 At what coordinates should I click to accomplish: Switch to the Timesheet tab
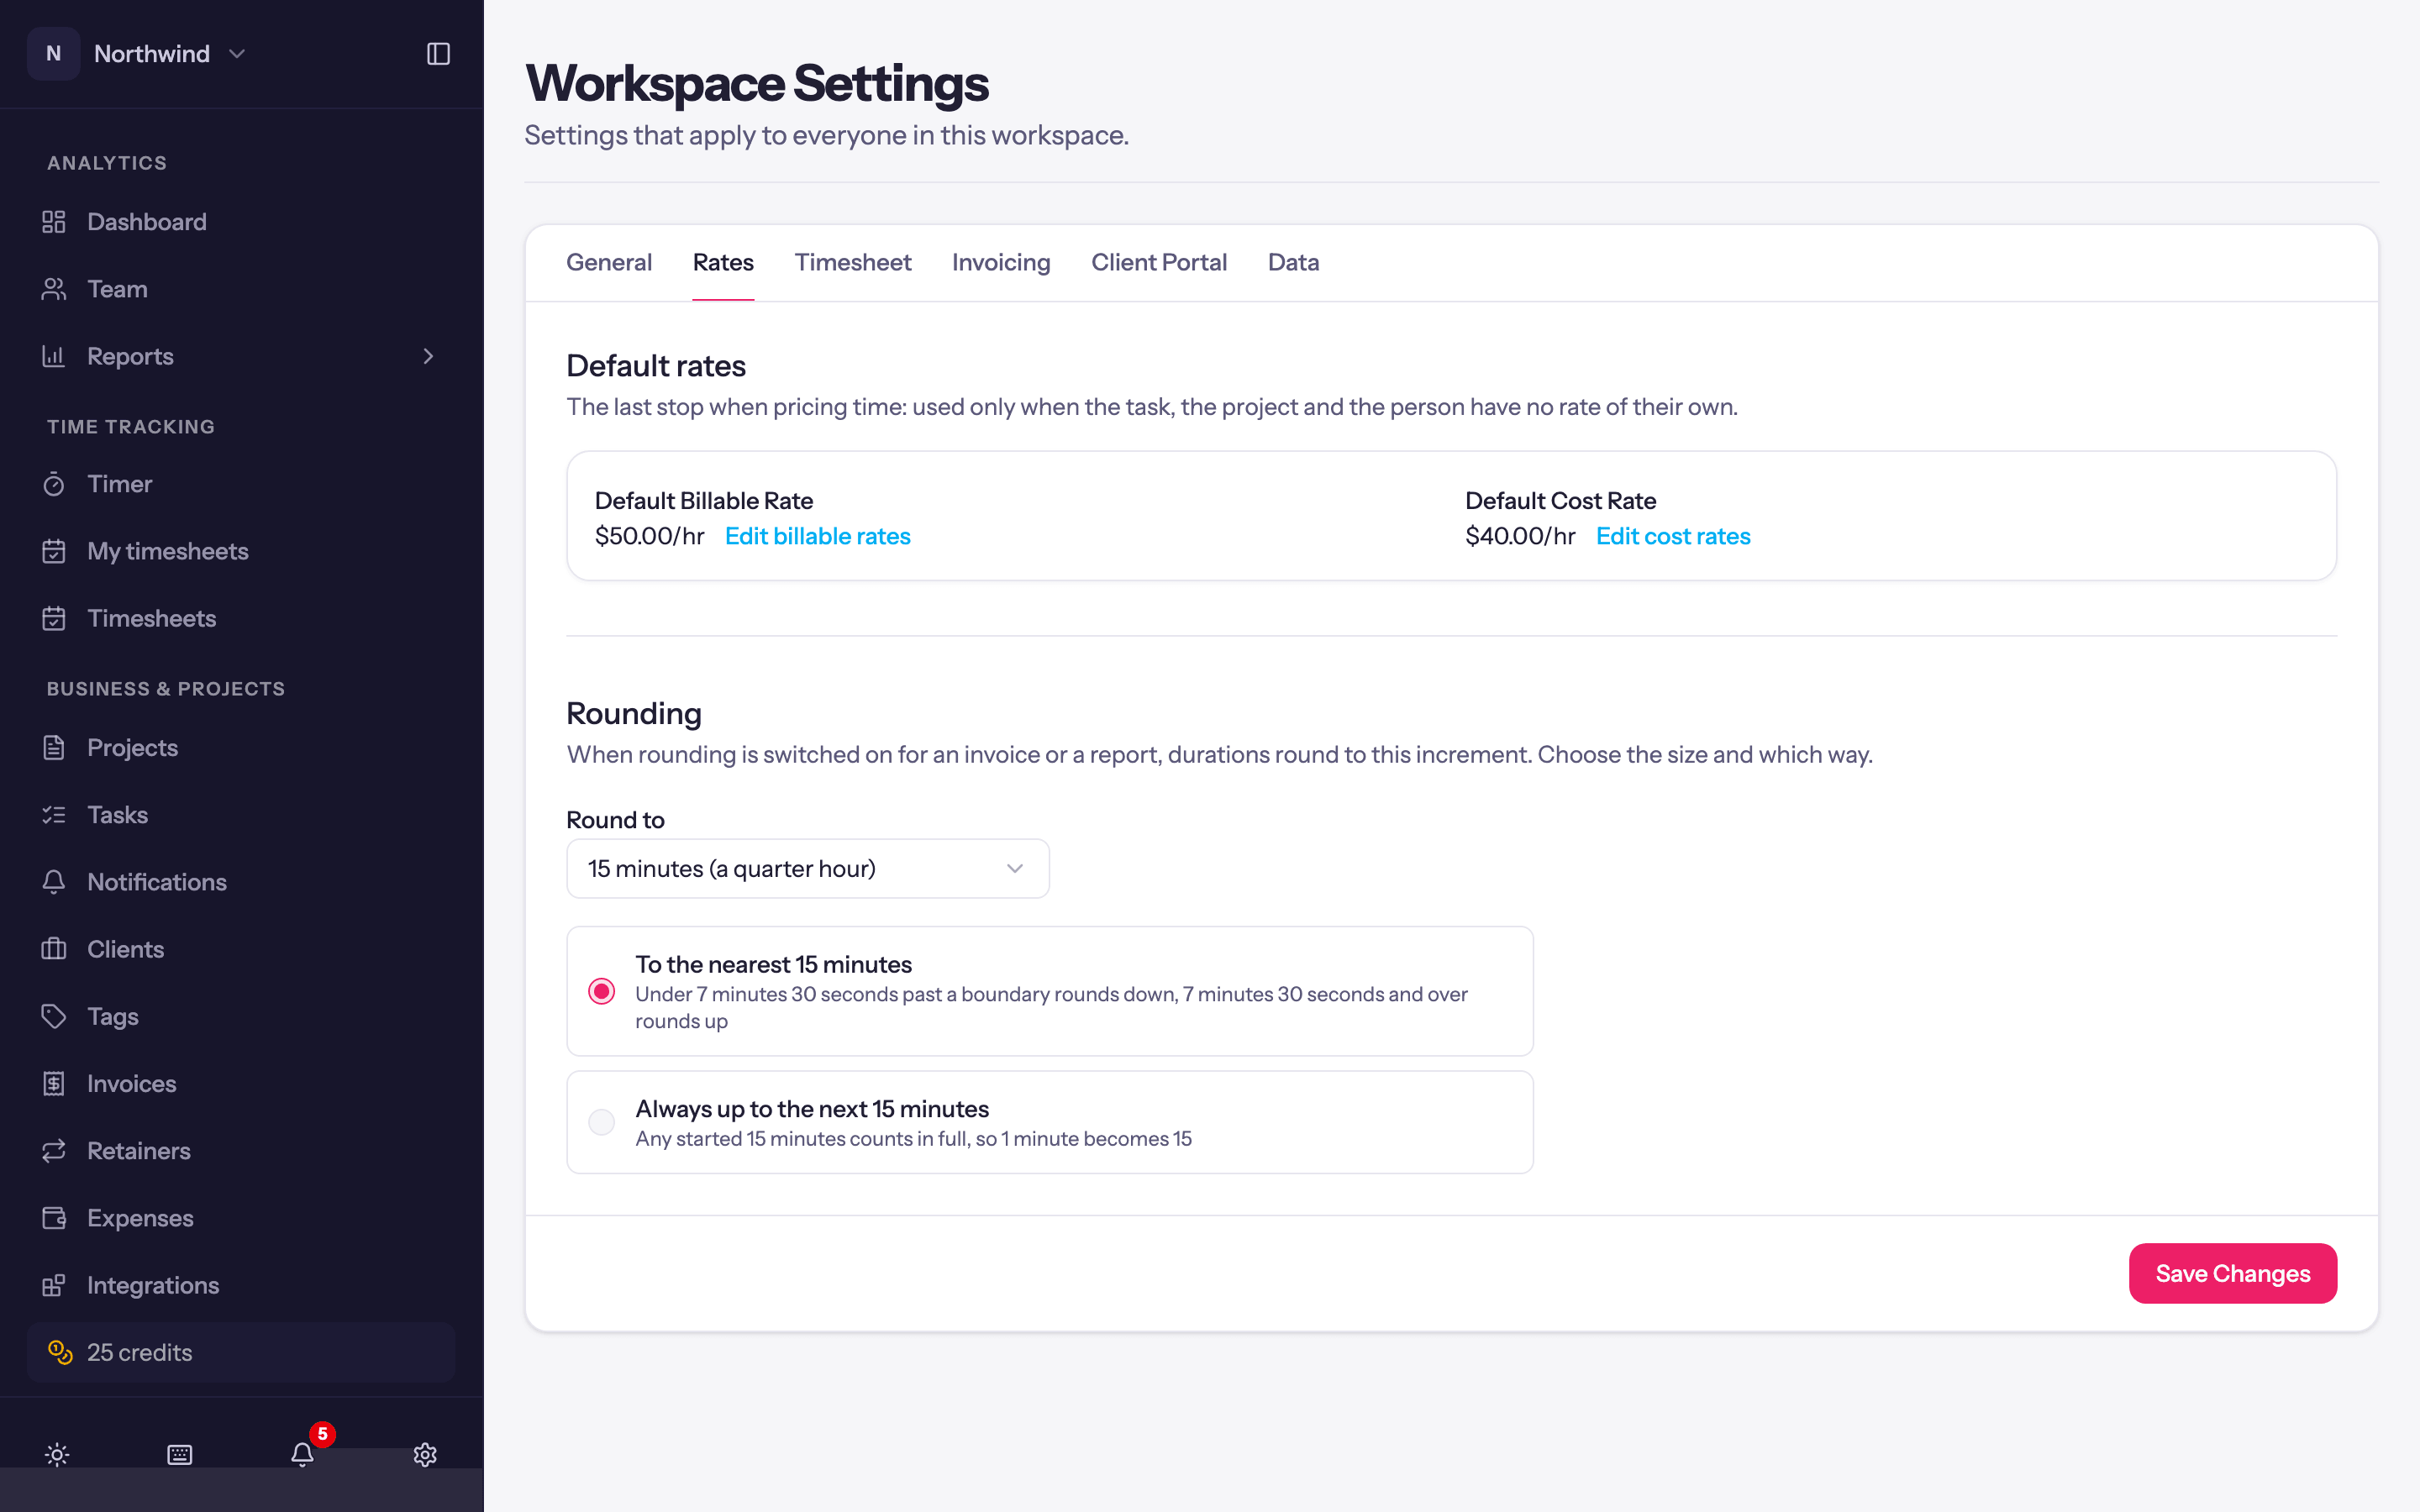pos(853,262)
